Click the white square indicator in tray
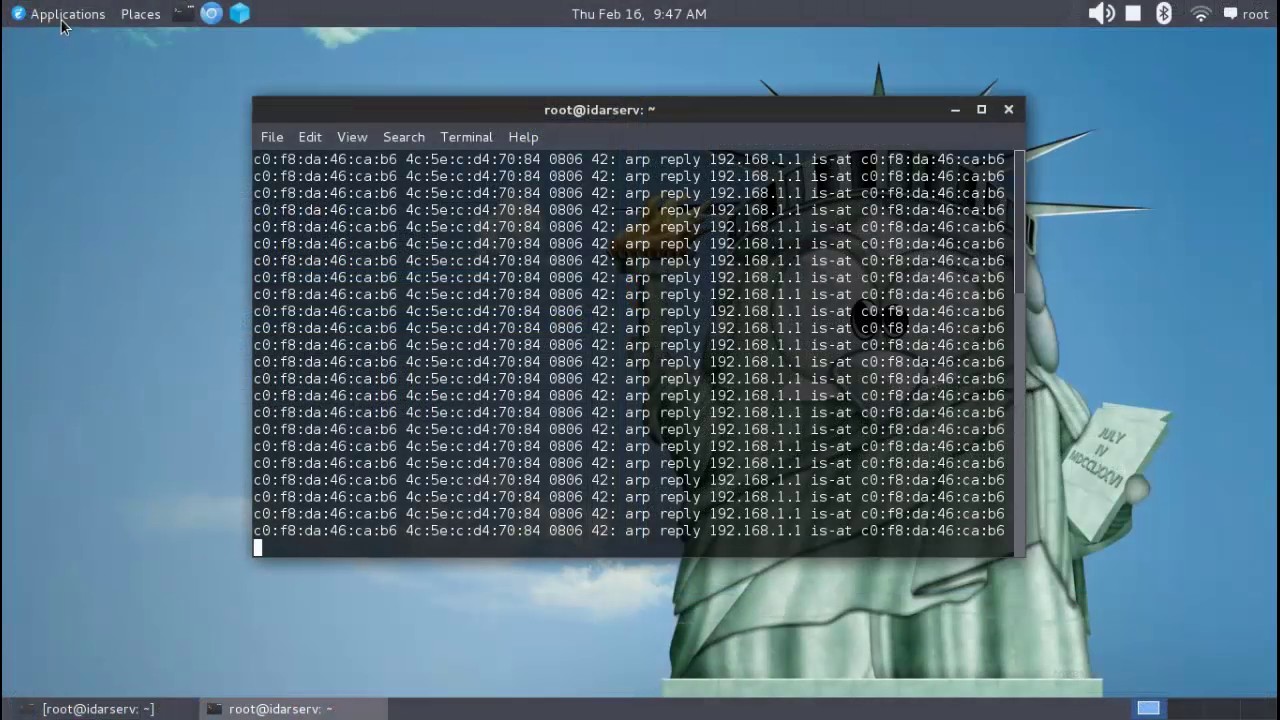This screenshot has width=1280, height=720. pyautogui.click(x=1133, y=14)
